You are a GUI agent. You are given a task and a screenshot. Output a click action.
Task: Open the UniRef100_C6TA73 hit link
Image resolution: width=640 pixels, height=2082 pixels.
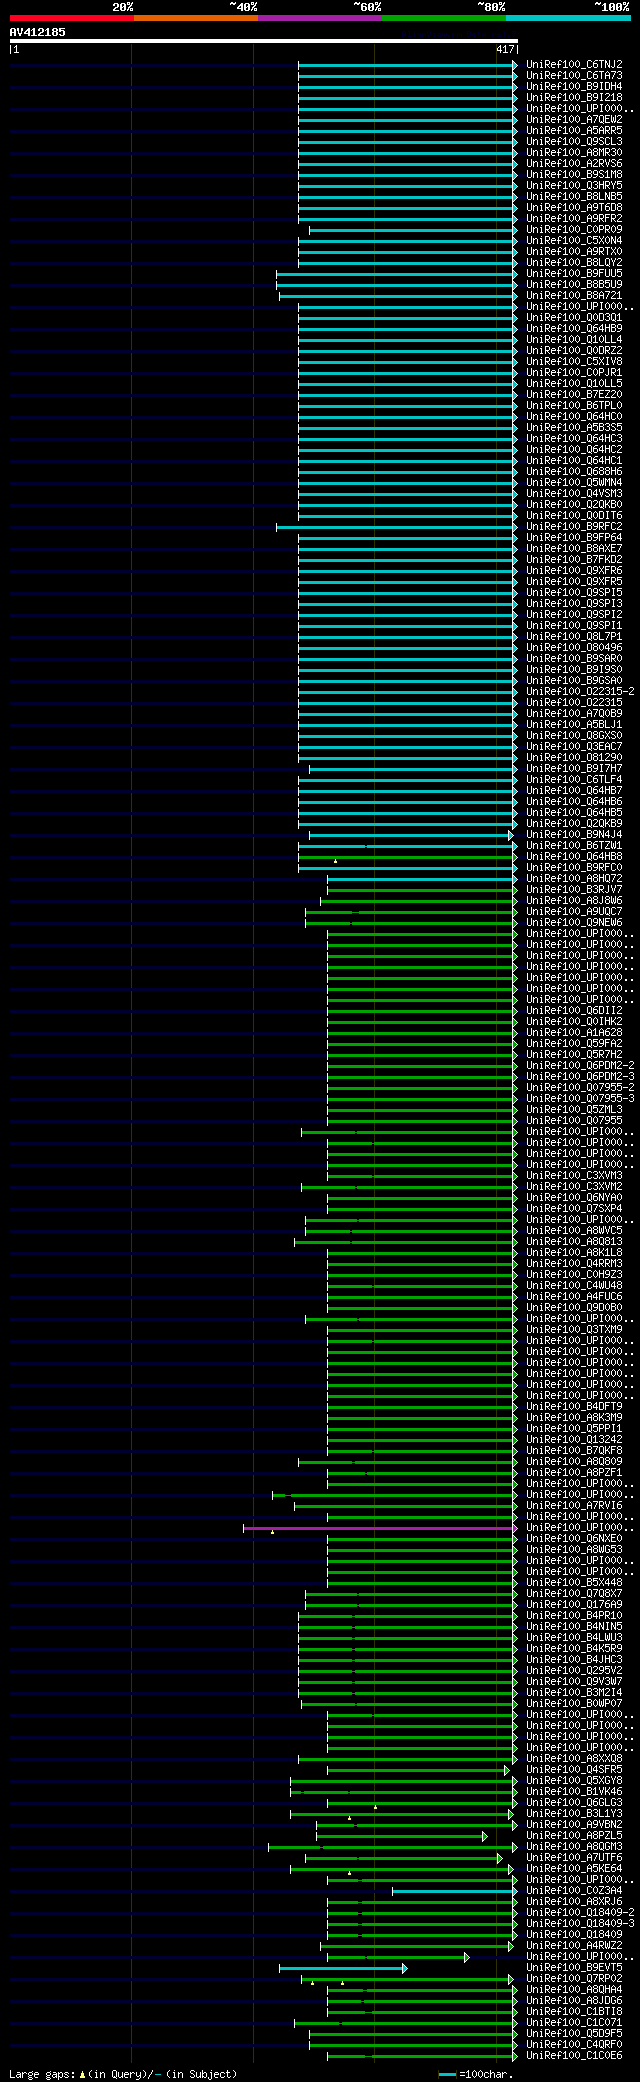[x=574, y=76]
